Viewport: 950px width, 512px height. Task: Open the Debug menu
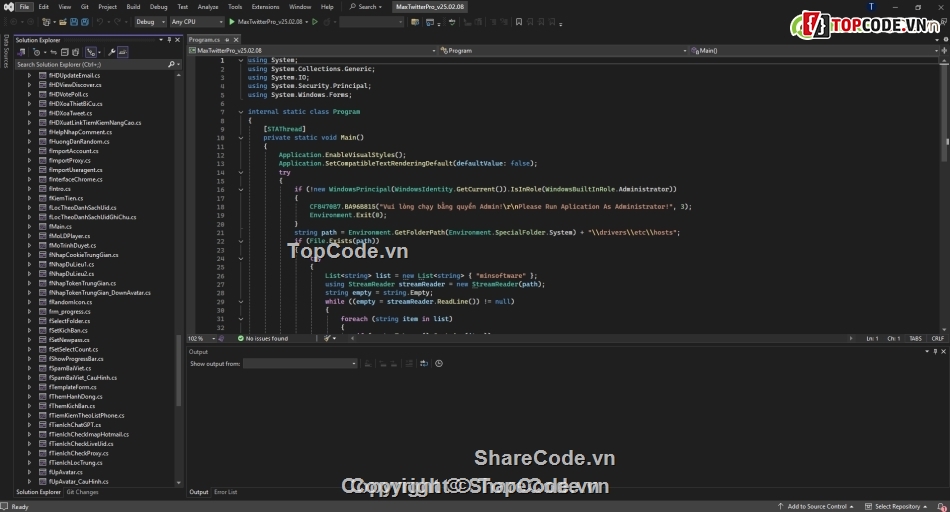(158, 7)
